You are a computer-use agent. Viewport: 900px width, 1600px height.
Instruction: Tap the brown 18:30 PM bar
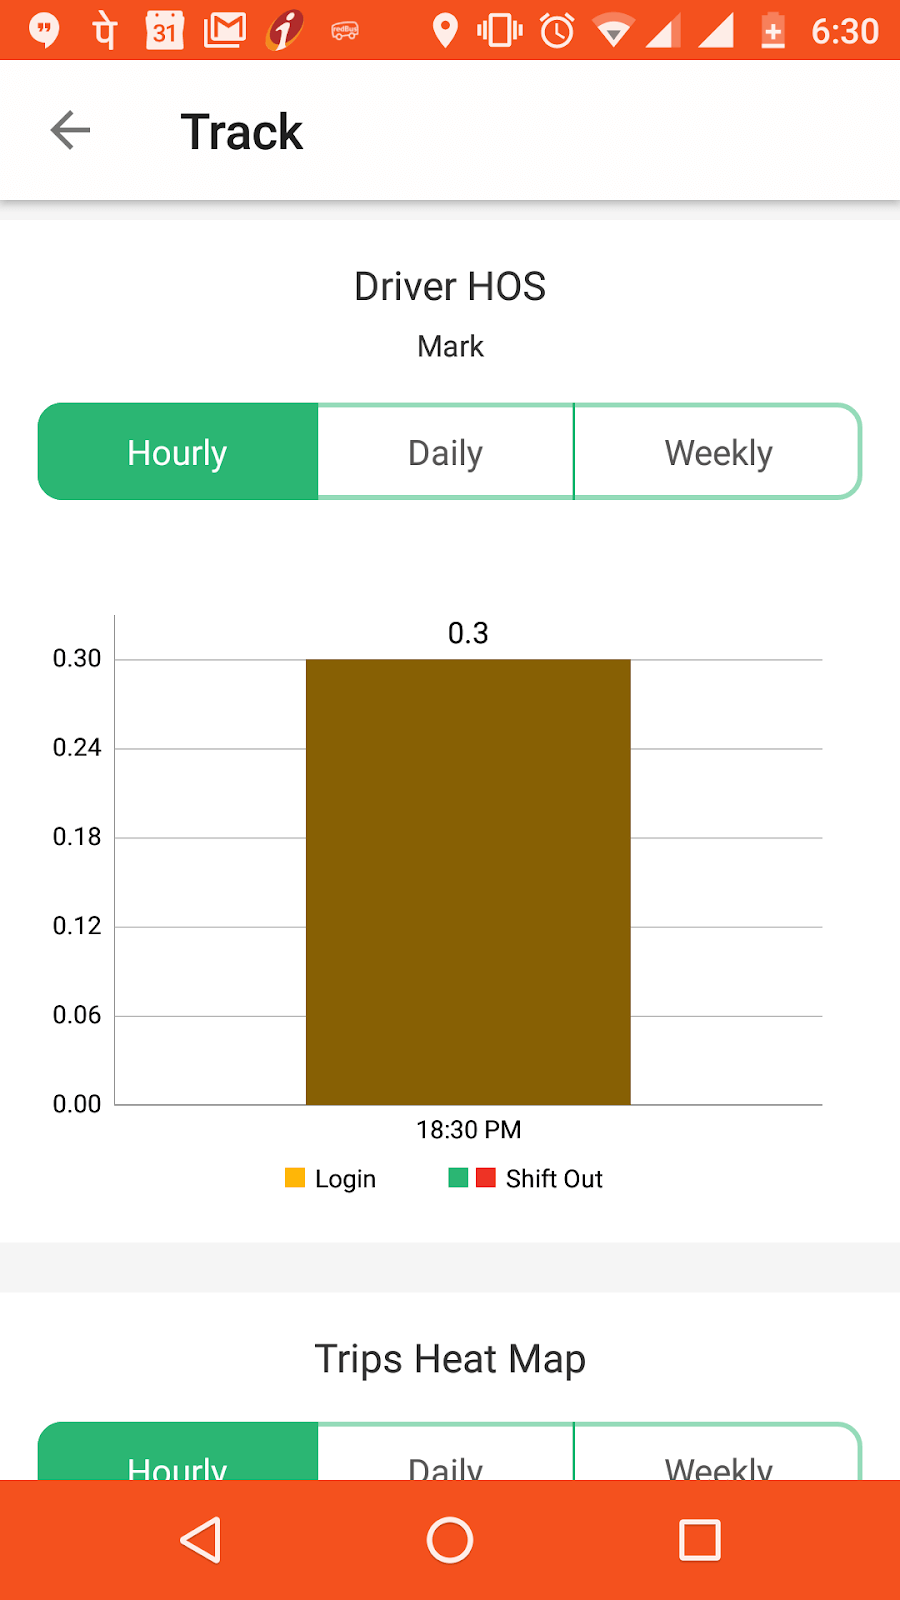pyautogui.click(x=468, y=882)
